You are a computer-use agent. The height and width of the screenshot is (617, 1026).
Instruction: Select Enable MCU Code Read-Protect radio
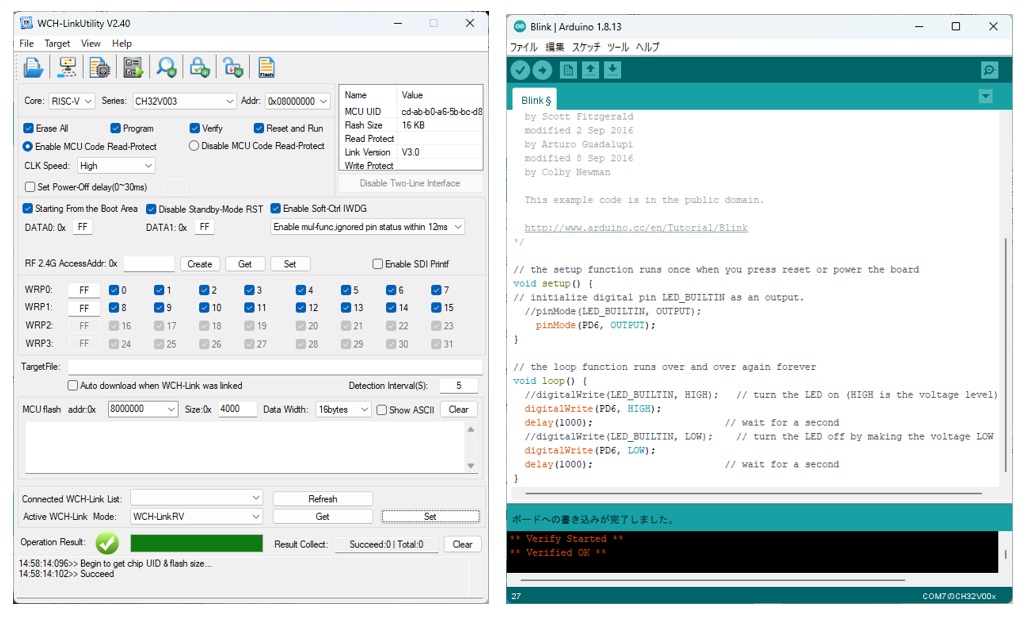tap(28, 147)
